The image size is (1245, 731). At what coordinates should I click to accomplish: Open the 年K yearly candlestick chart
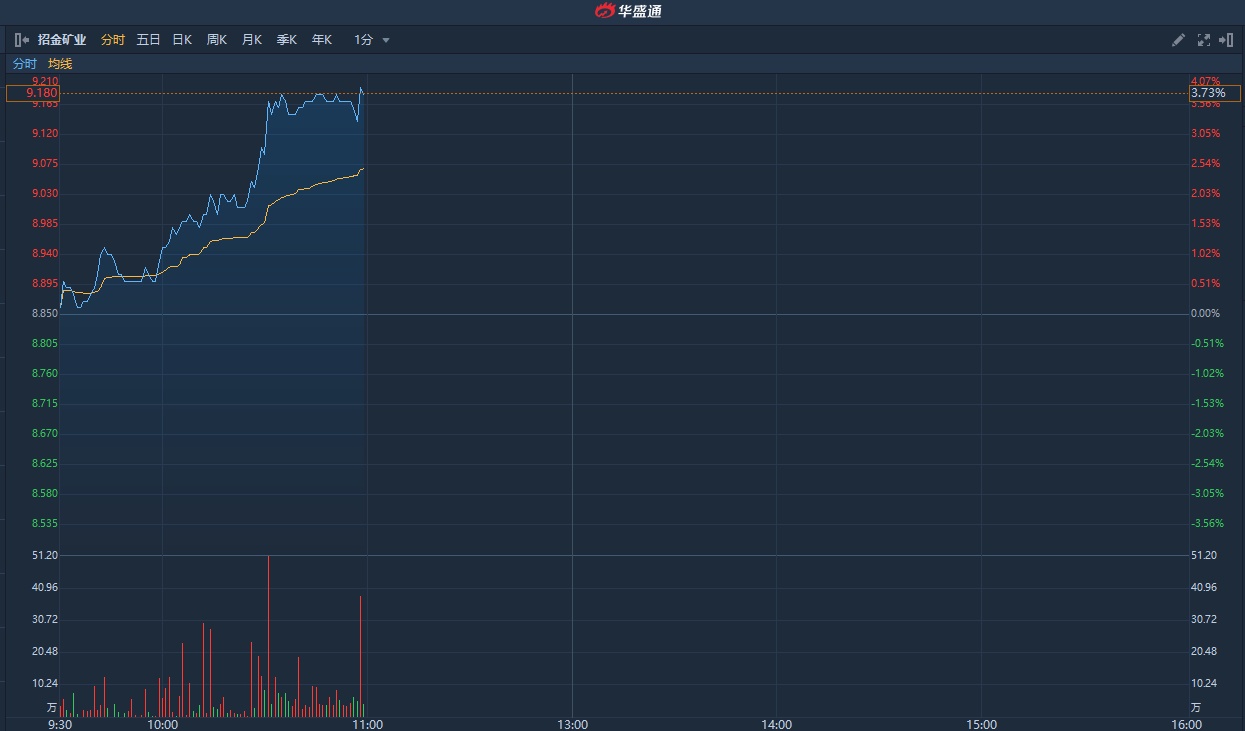321,40
